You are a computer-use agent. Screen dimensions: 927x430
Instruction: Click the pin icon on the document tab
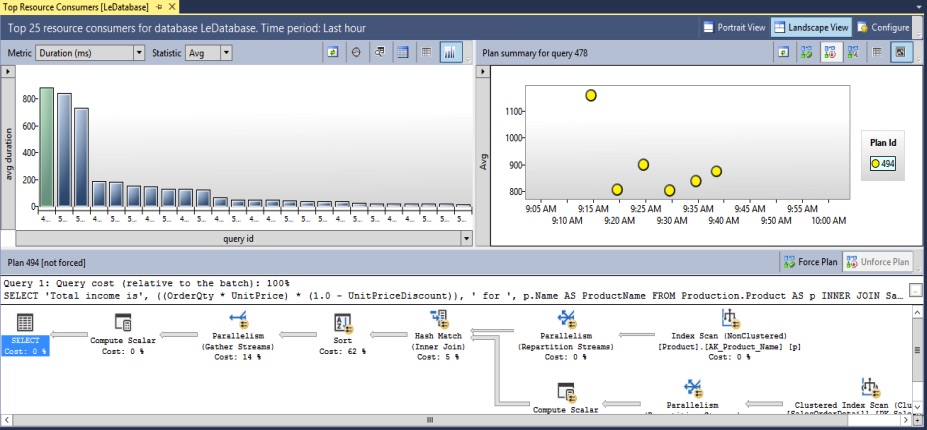[160, 7]
